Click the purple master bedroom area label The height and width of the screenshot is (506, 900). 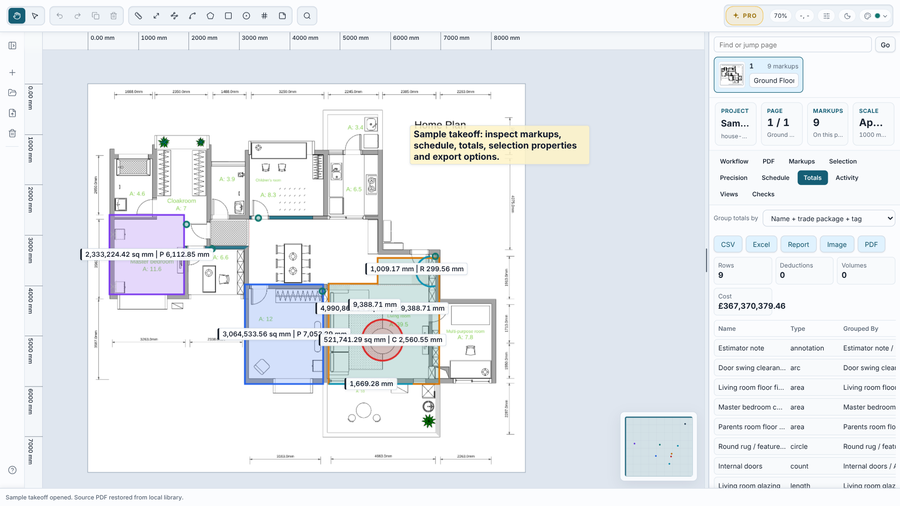coord(146,254)
